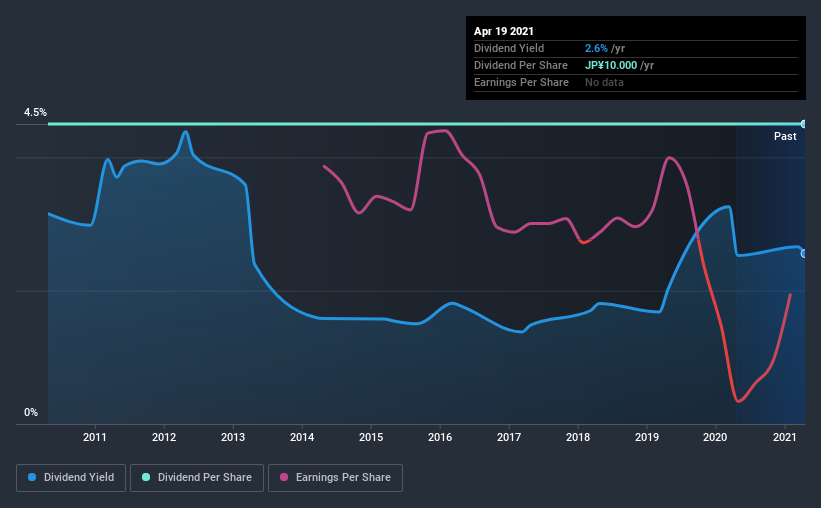Click the teal Dividend Per Share legend dot
The height and width of the screenshot is (508, 821).
click(146, 477)
